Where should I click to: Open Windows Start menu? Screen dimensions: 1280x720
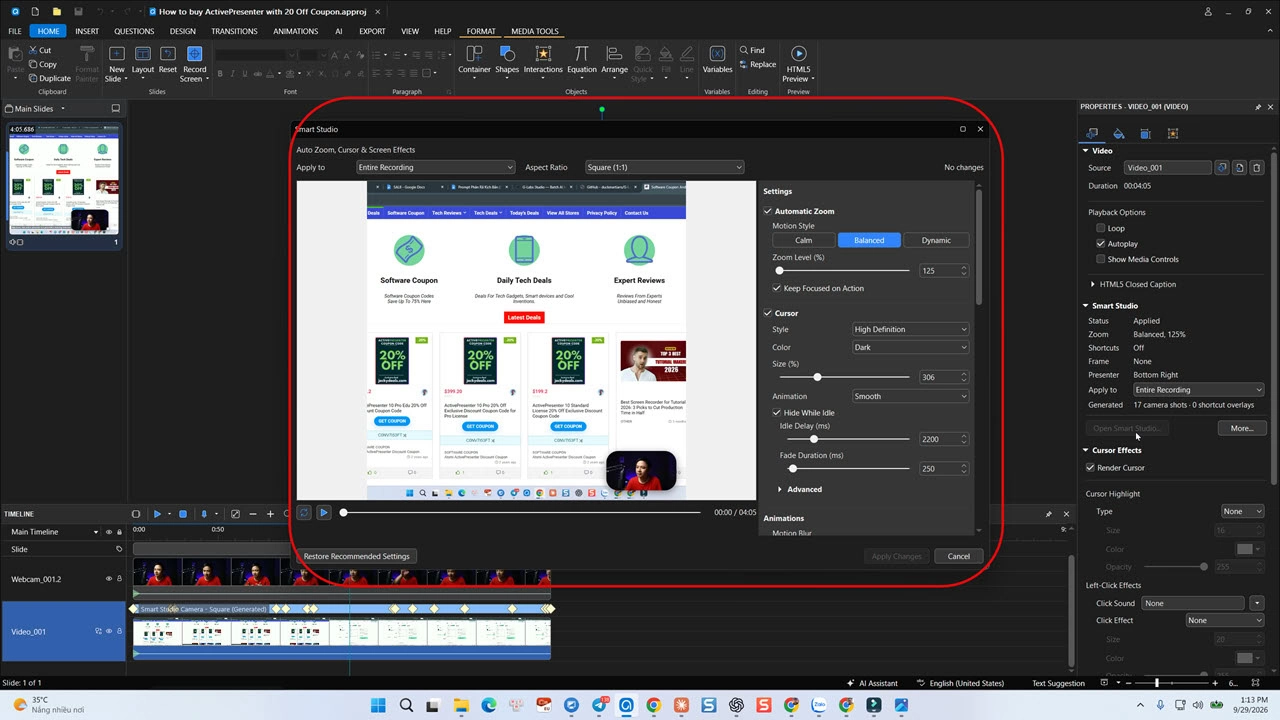379,705
